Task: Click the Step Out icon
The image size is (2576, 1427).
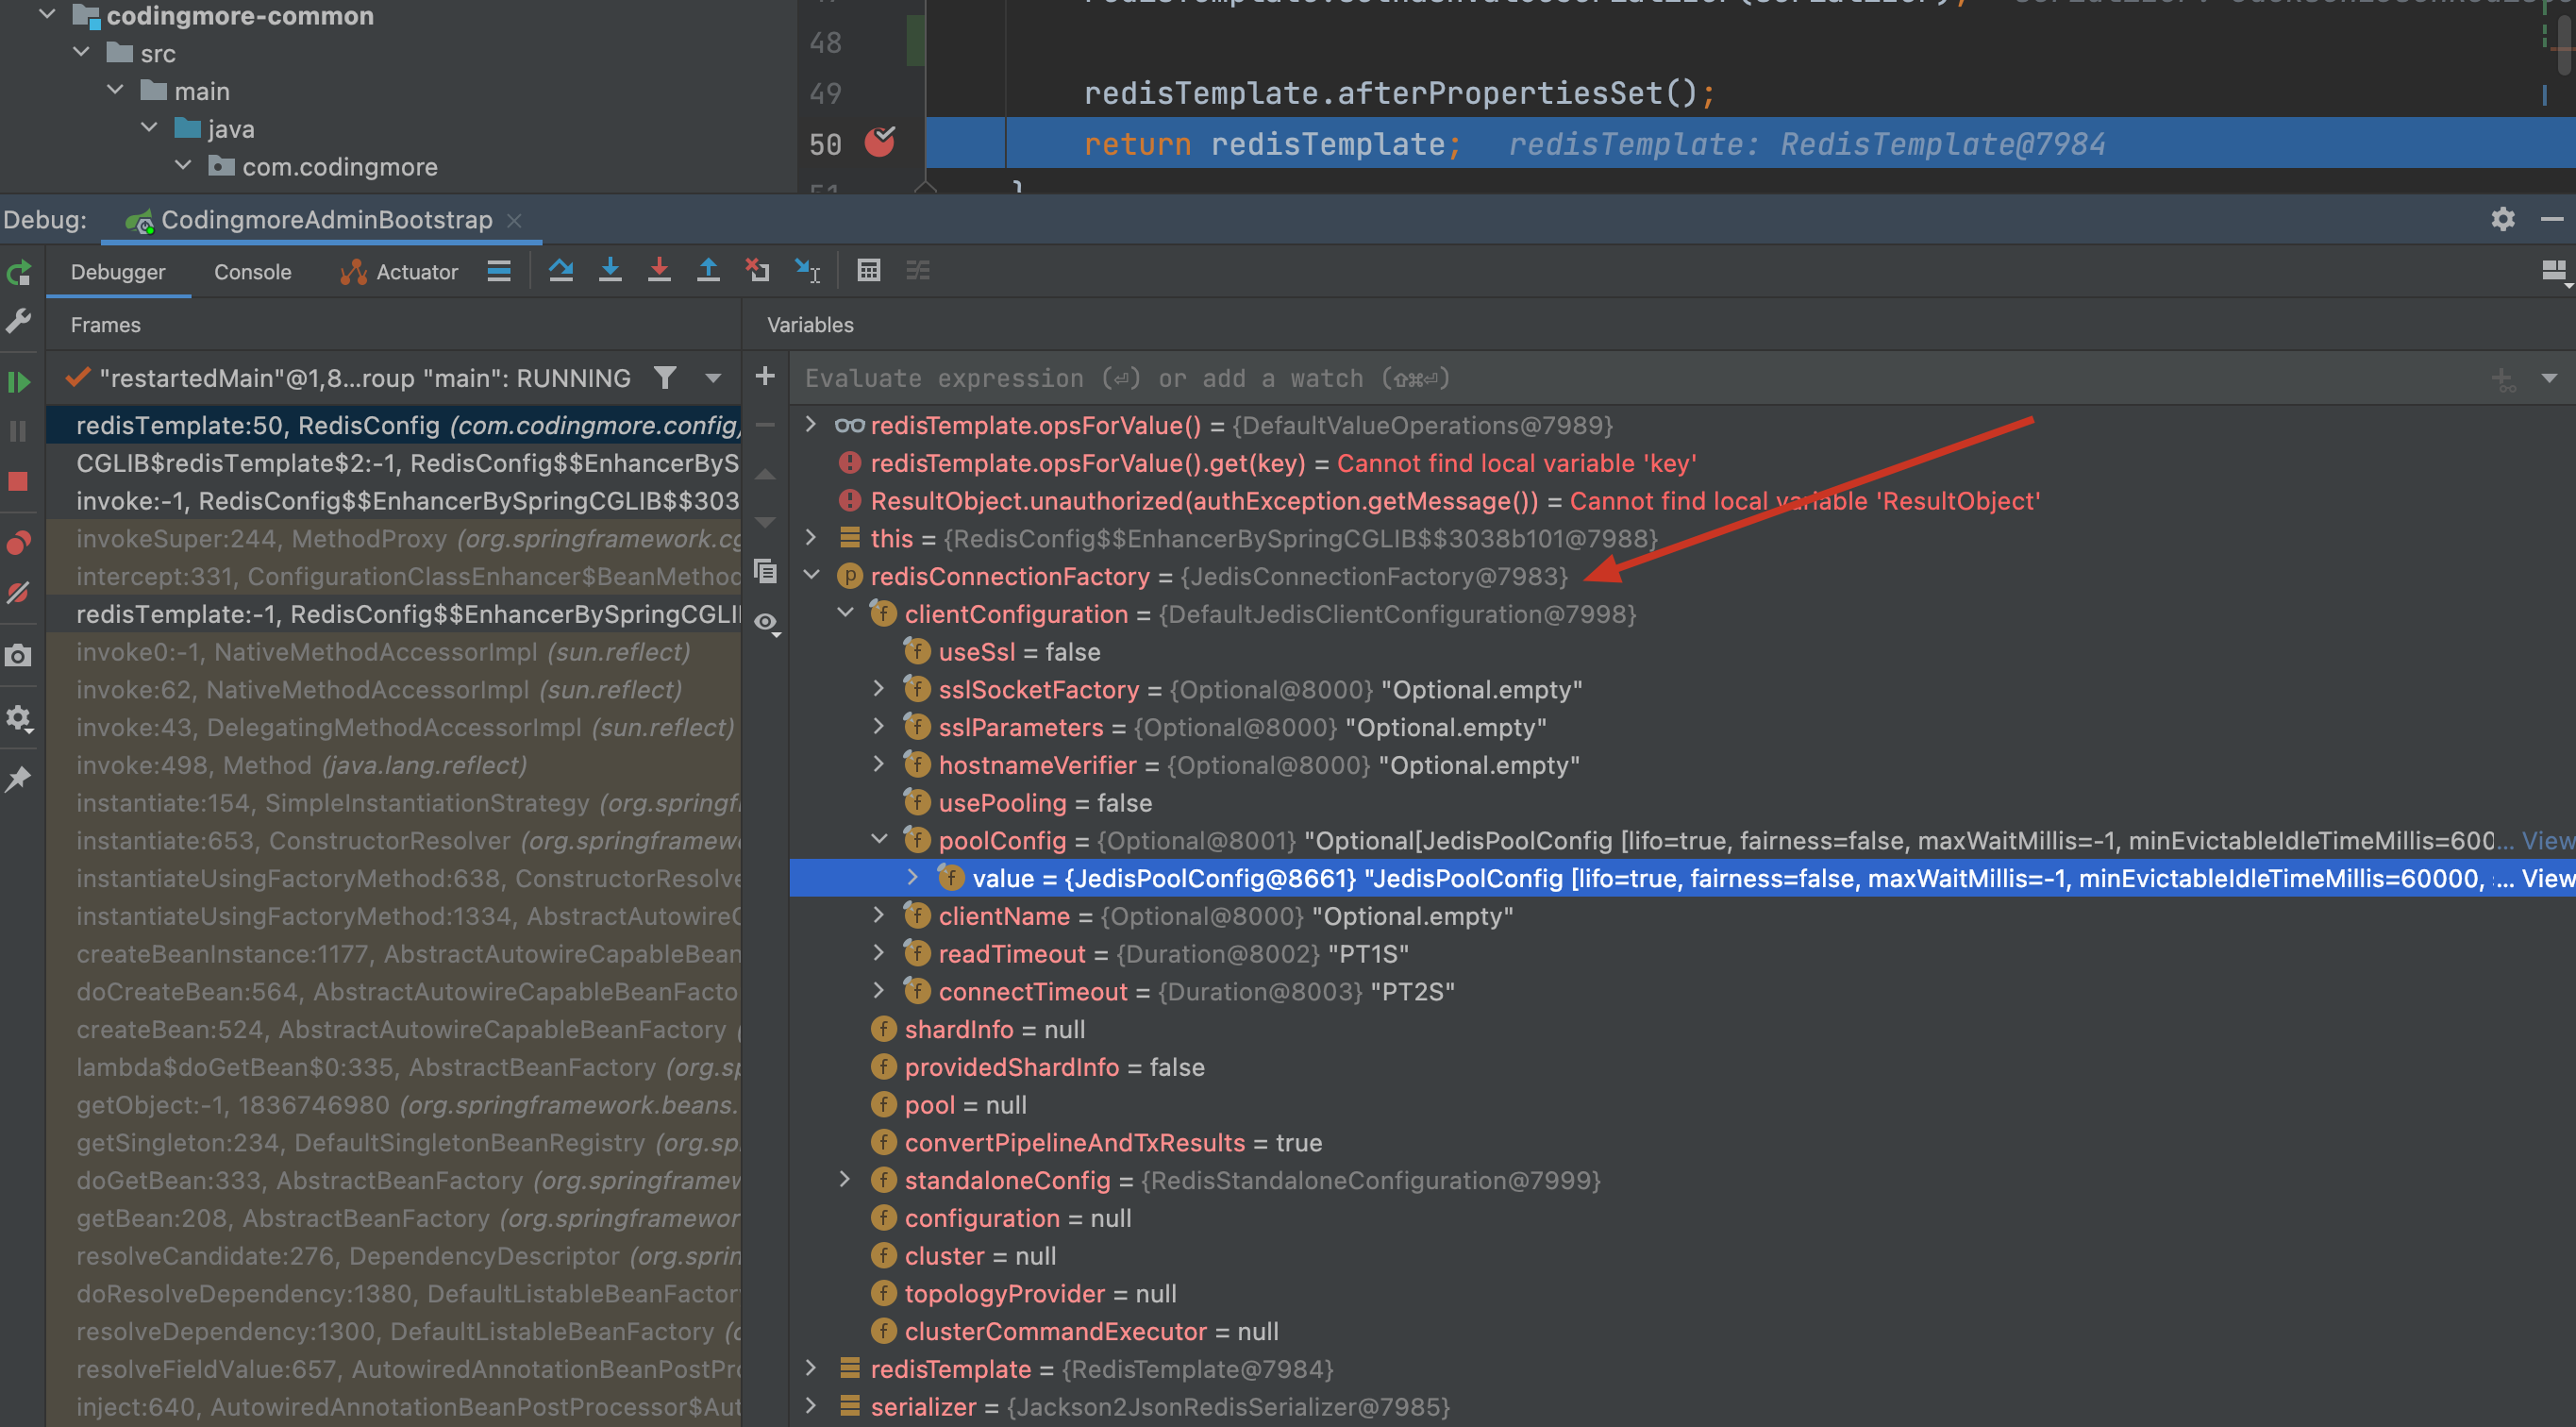Action: 708,271
